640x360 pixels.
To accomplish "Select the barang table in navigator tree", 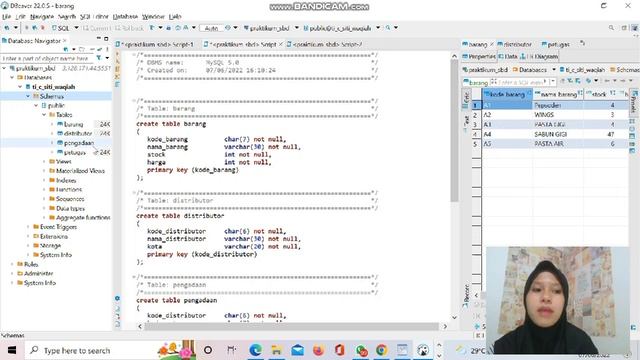I will point(73,124).
